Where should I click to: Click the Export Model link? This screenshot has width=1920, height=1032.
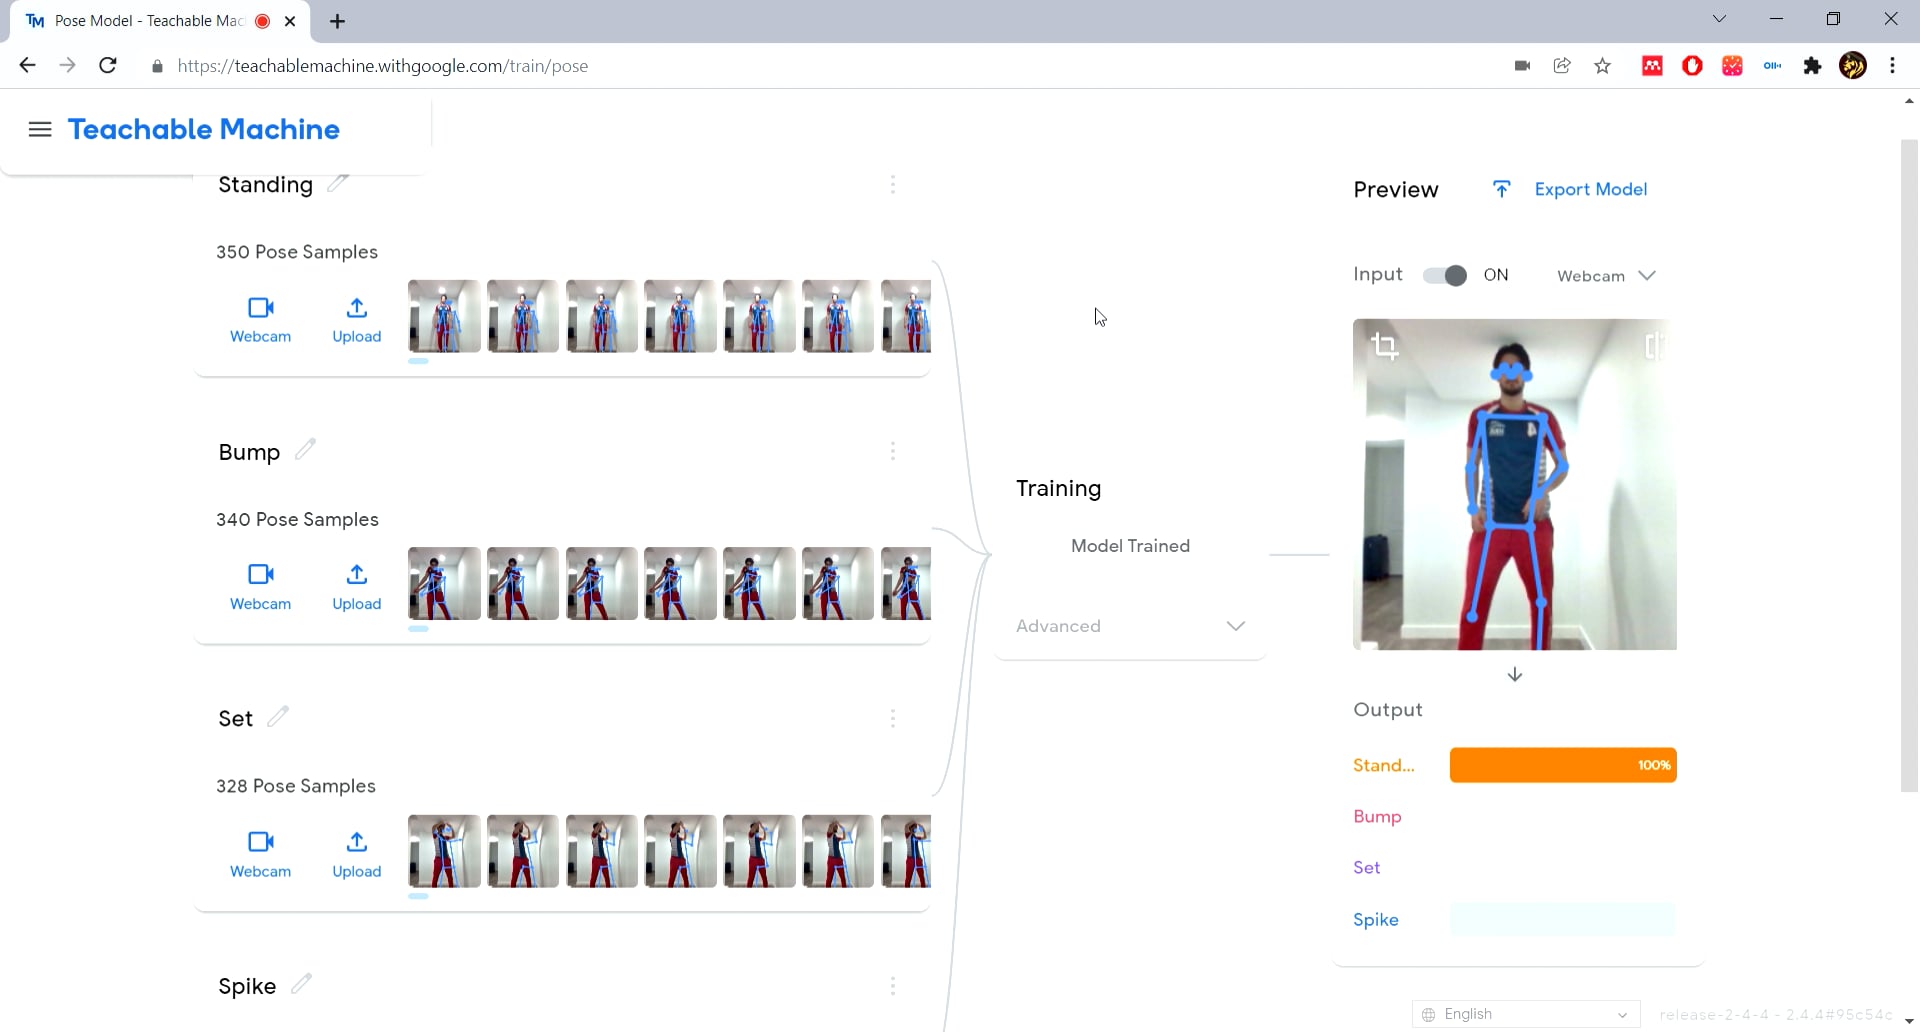1591,188
